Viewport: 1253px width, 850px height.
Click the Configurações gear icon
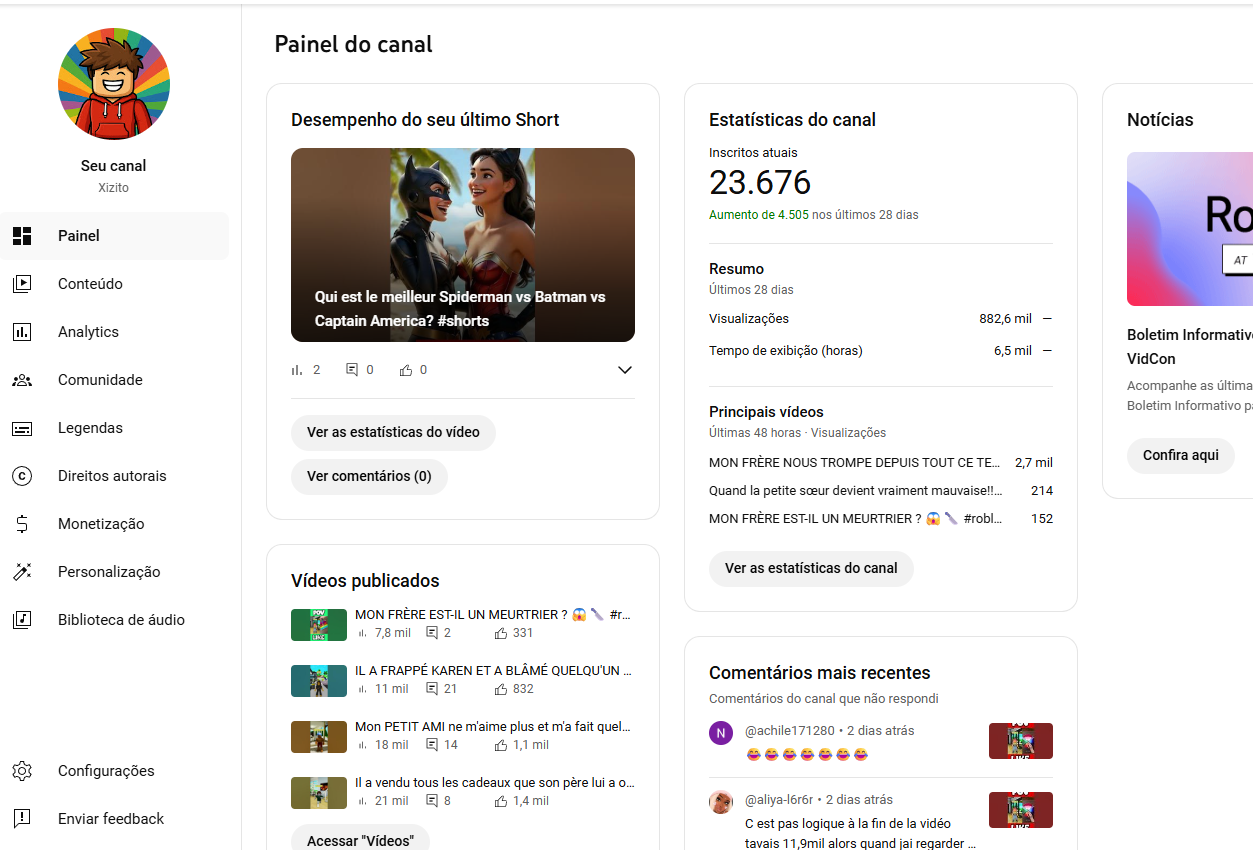(22, 771)
